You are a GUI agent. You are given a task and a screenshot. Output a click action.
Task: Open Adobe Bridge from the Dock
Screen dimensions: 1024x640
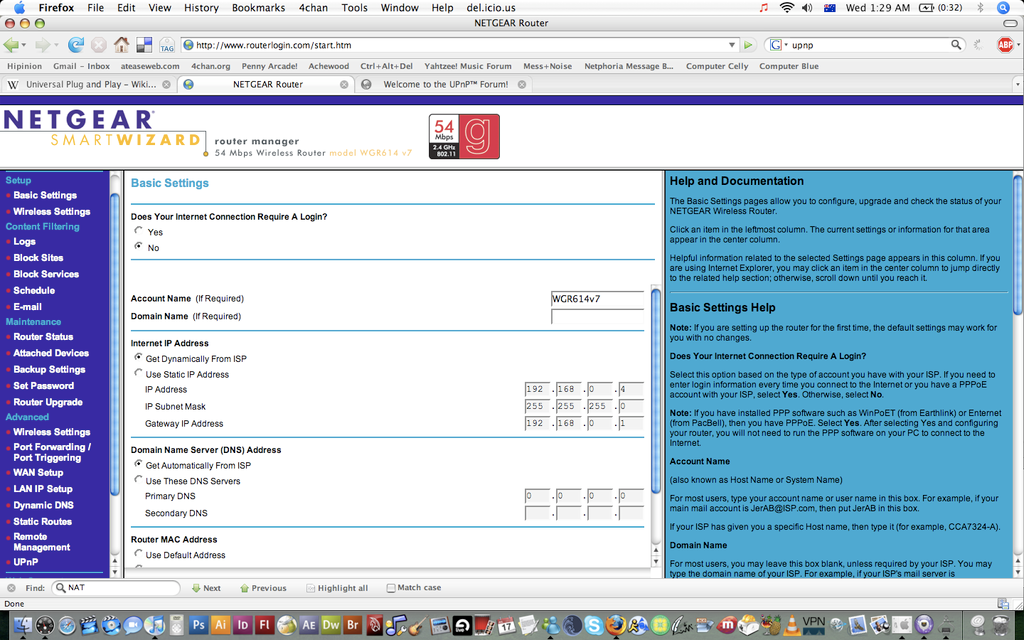(353, 625)
